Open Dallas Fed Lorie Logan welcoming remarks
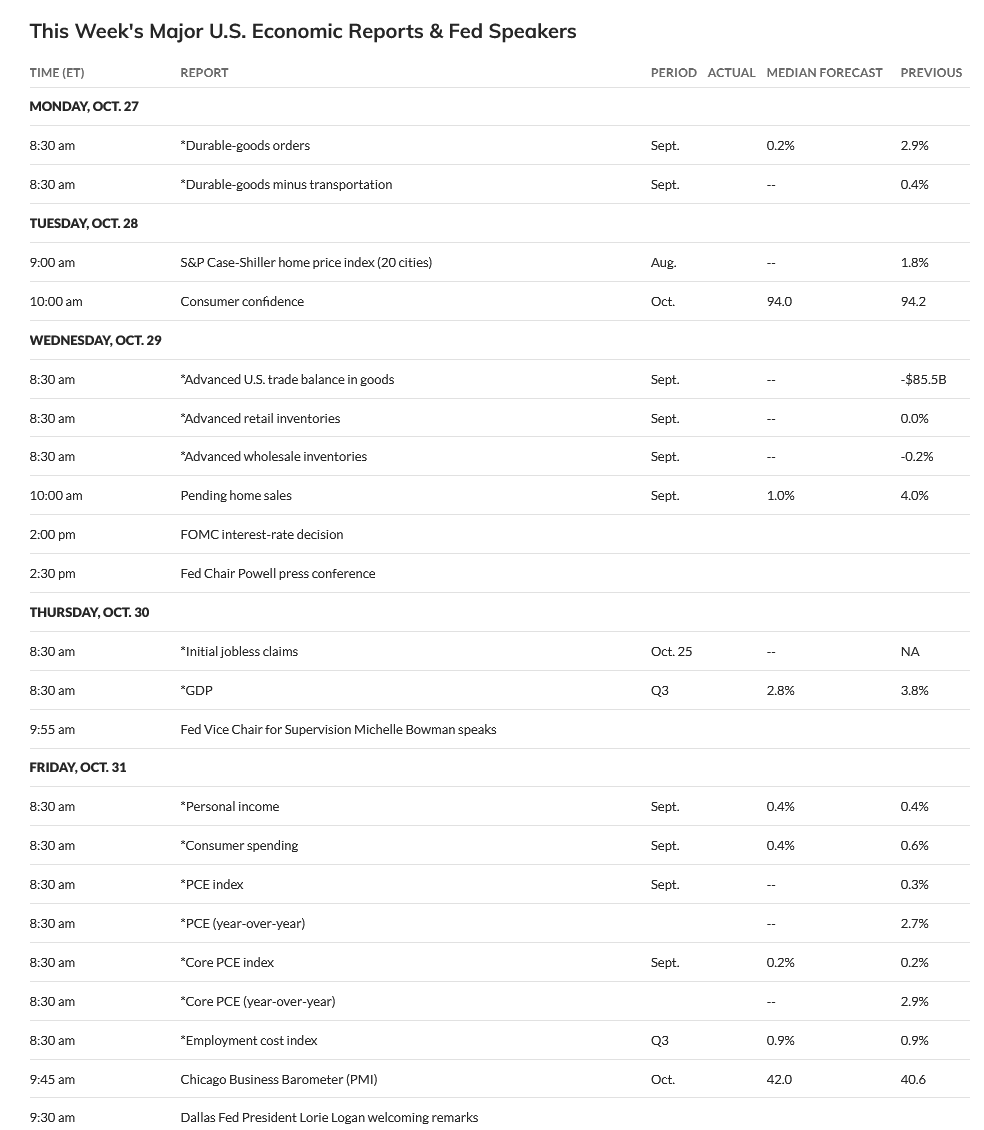This screenshot has width=984, height=1130. point(329,1117)
